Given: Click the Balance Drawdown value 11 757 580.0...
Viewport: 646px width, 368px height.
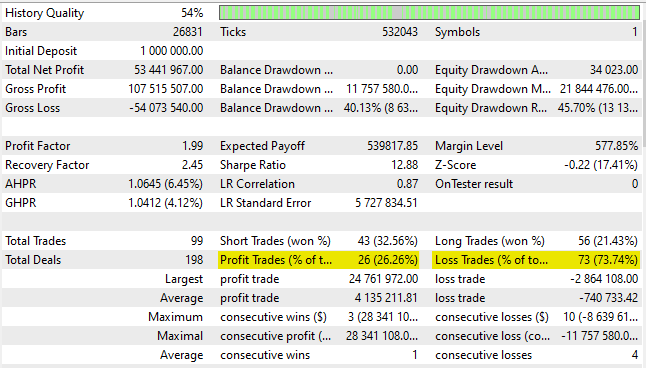Looking at the screenshot, I should coord(382,89).
